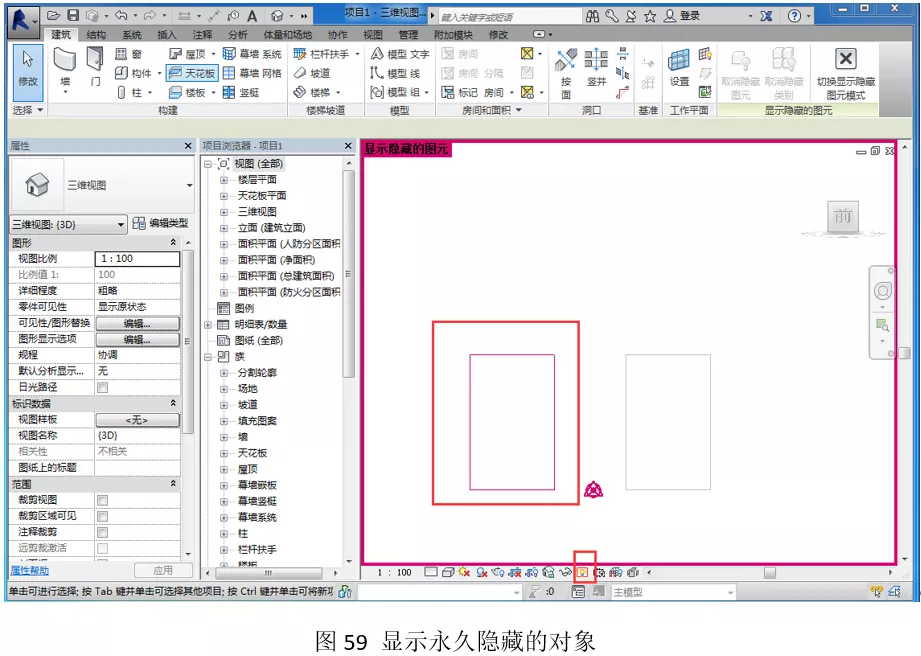
Task: Click the save icon in quick access toolbar
Action: [x=73, y=15]
